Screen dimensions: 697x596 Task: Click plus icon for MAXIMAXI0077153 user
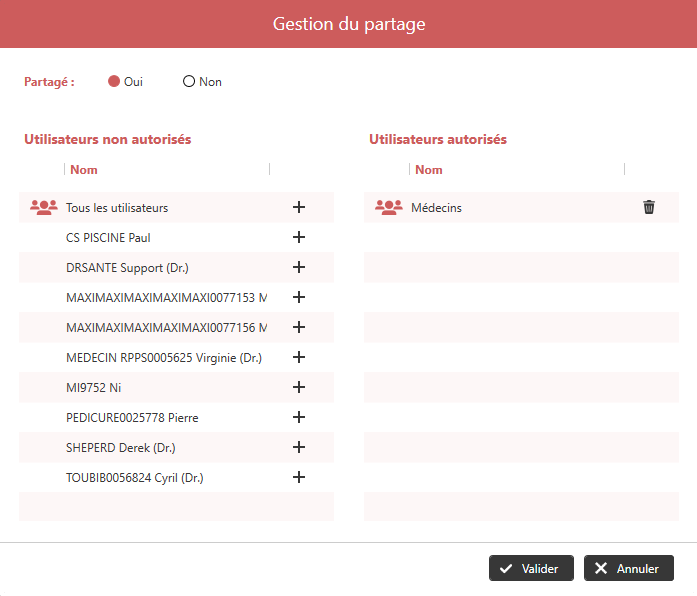(298, 297)
